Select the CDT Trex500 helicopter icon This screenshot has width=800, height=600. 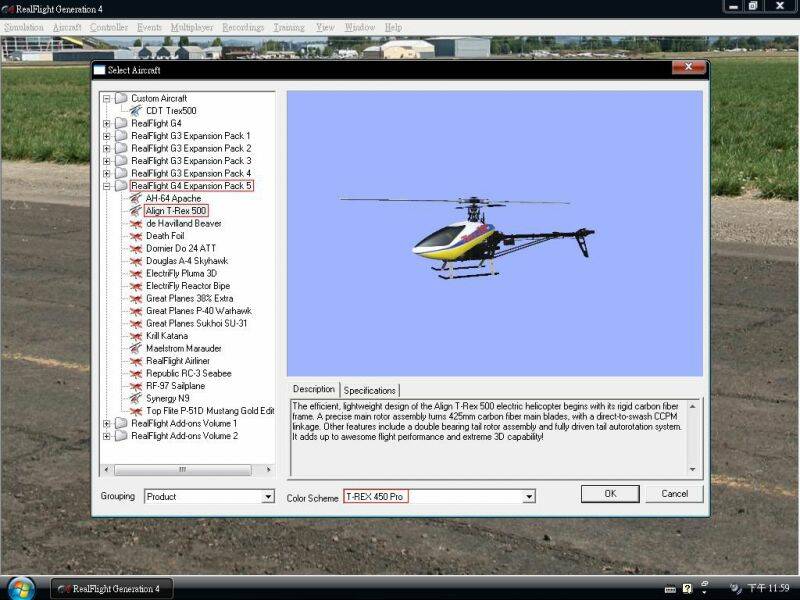coord(136,111)
